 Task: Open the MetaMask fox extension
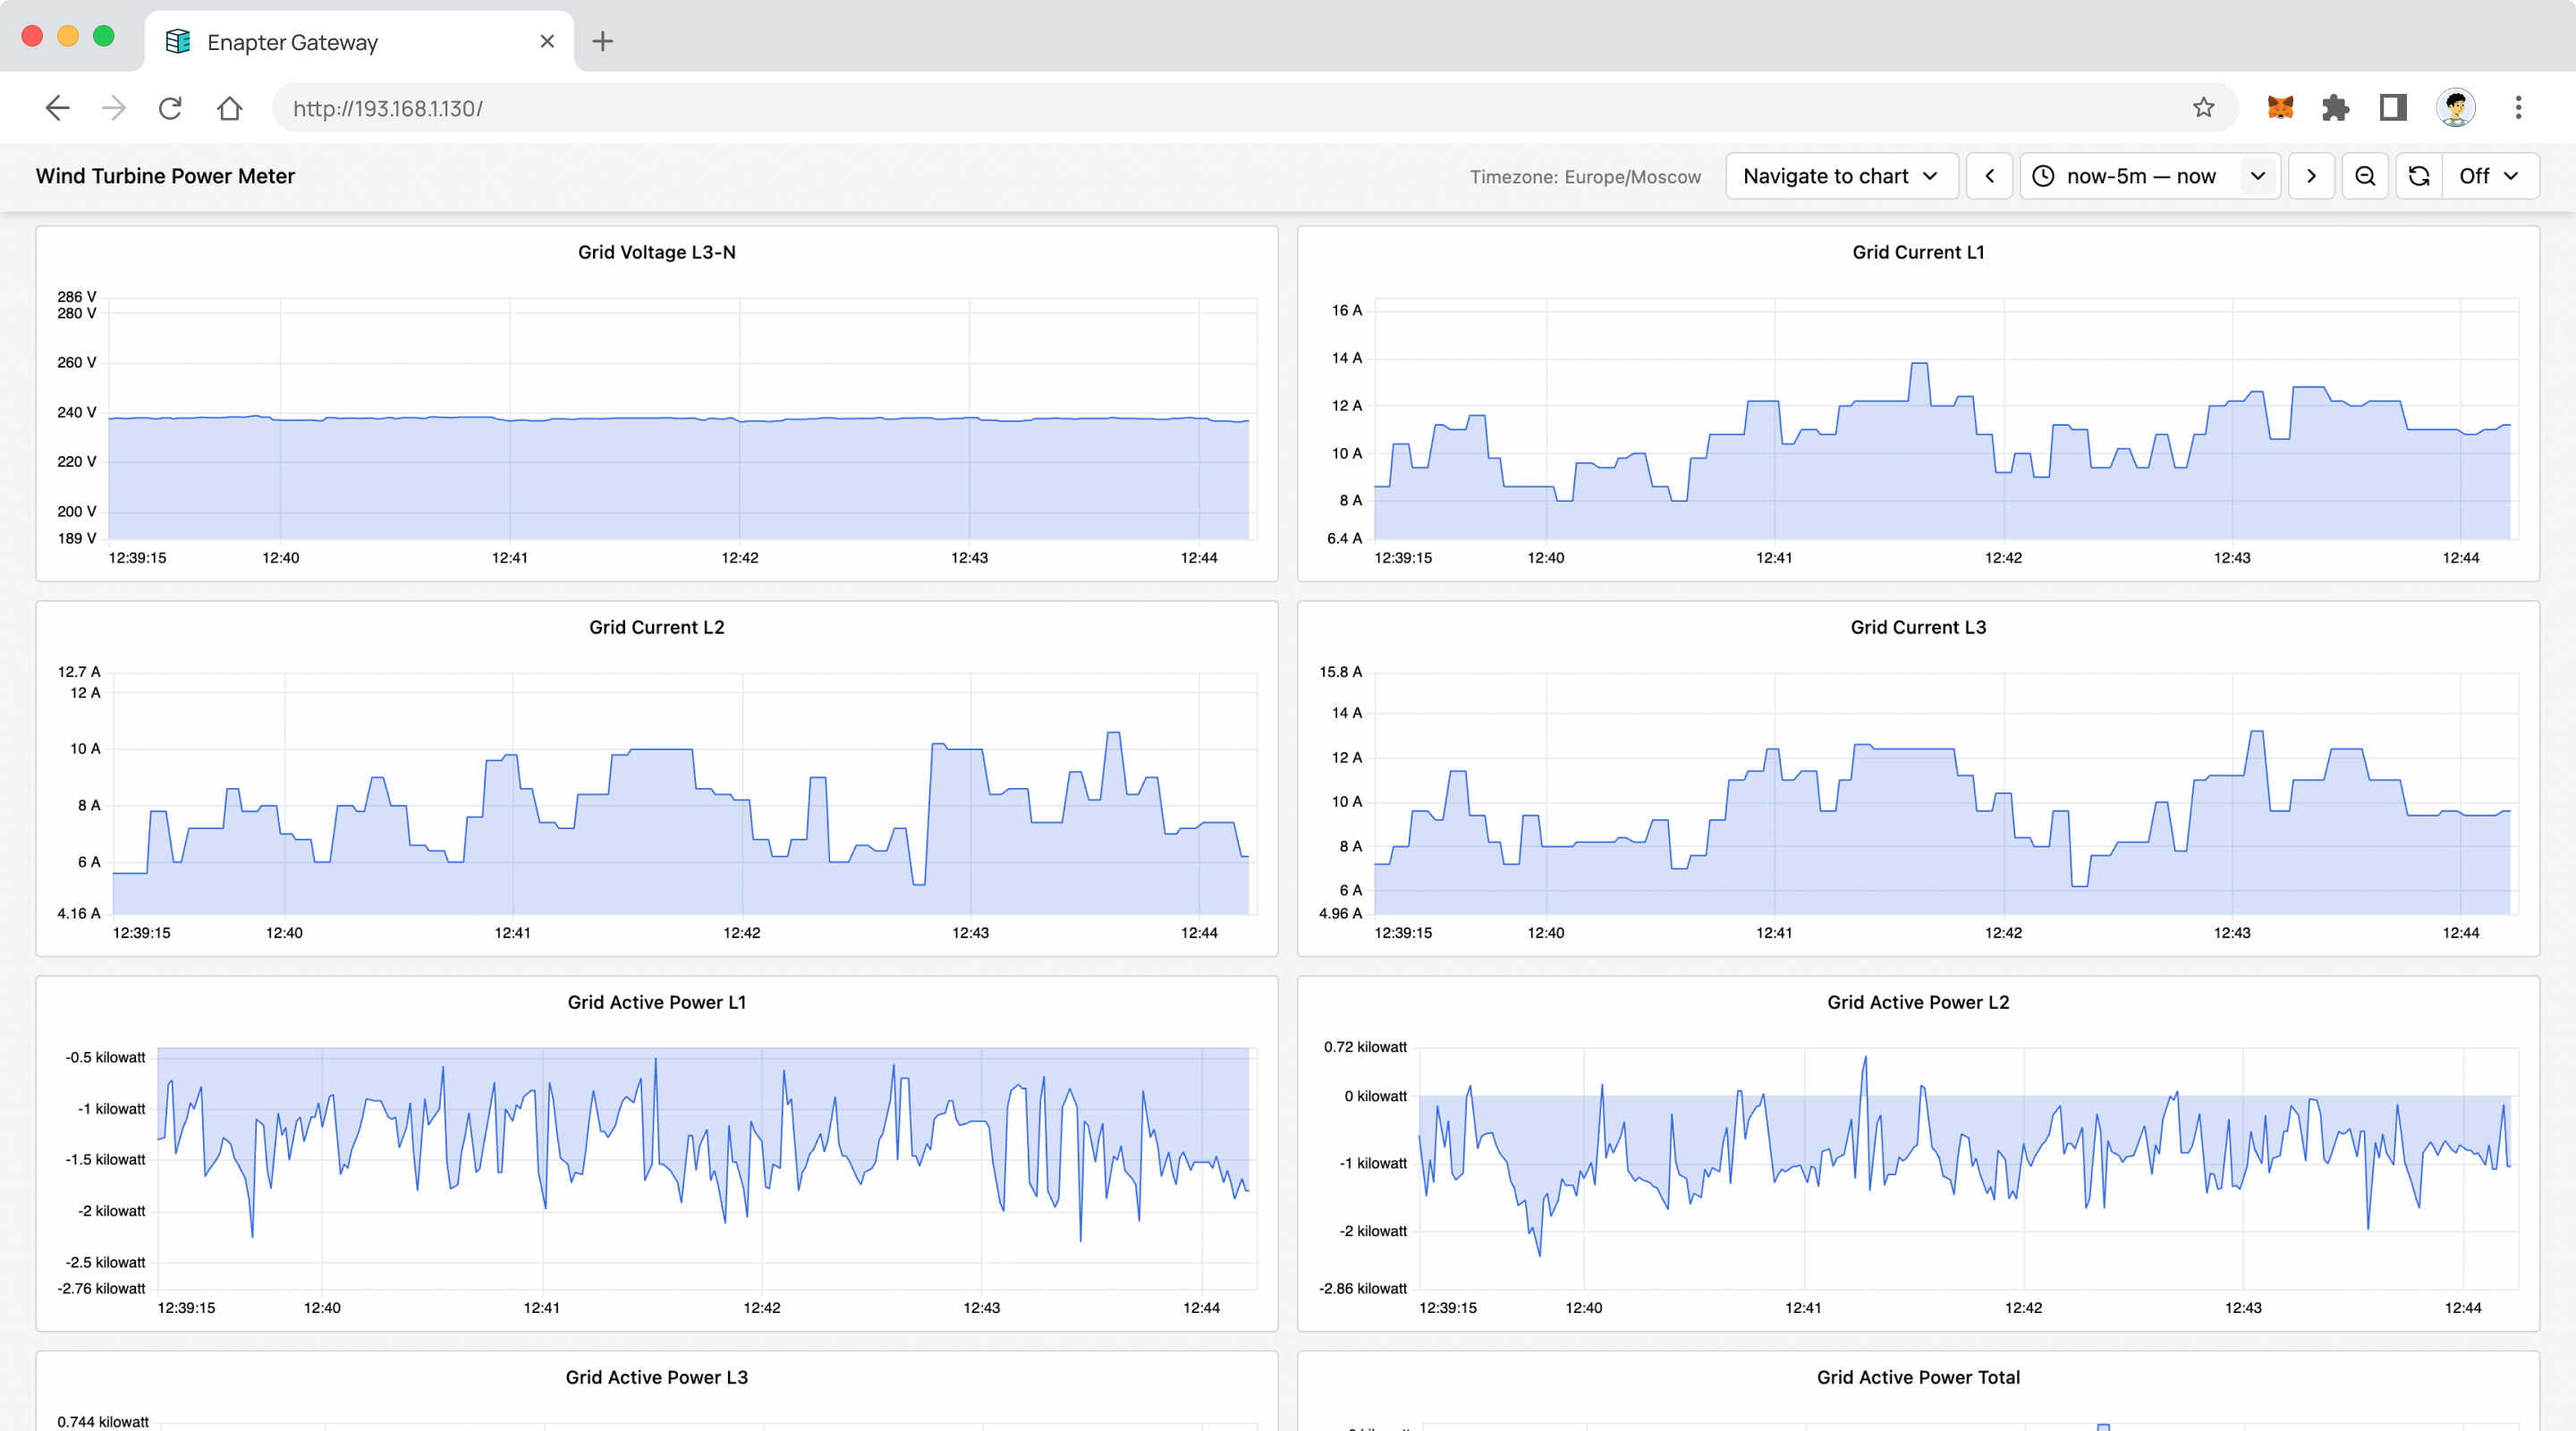pyautogui.click(x=2280, y=108)
